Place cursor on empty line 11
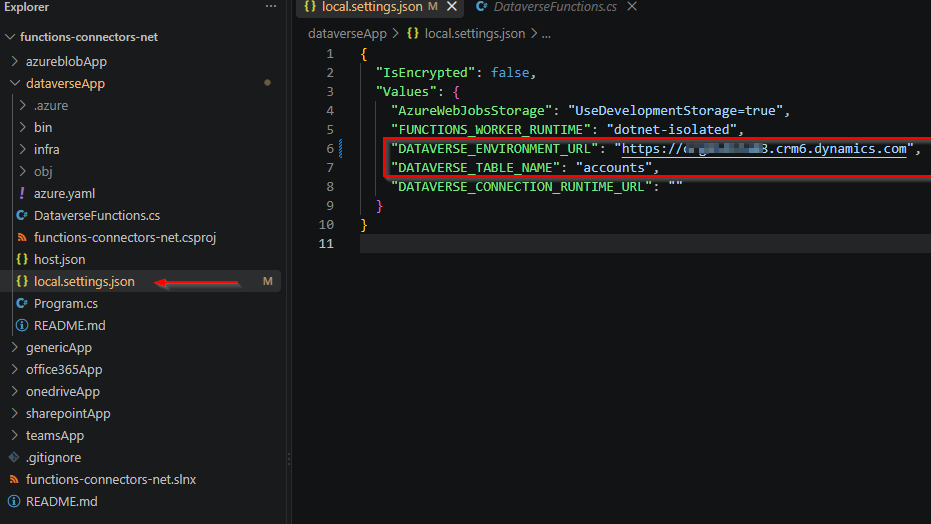Viewport: 931px width, 524px height. (645, 243)
